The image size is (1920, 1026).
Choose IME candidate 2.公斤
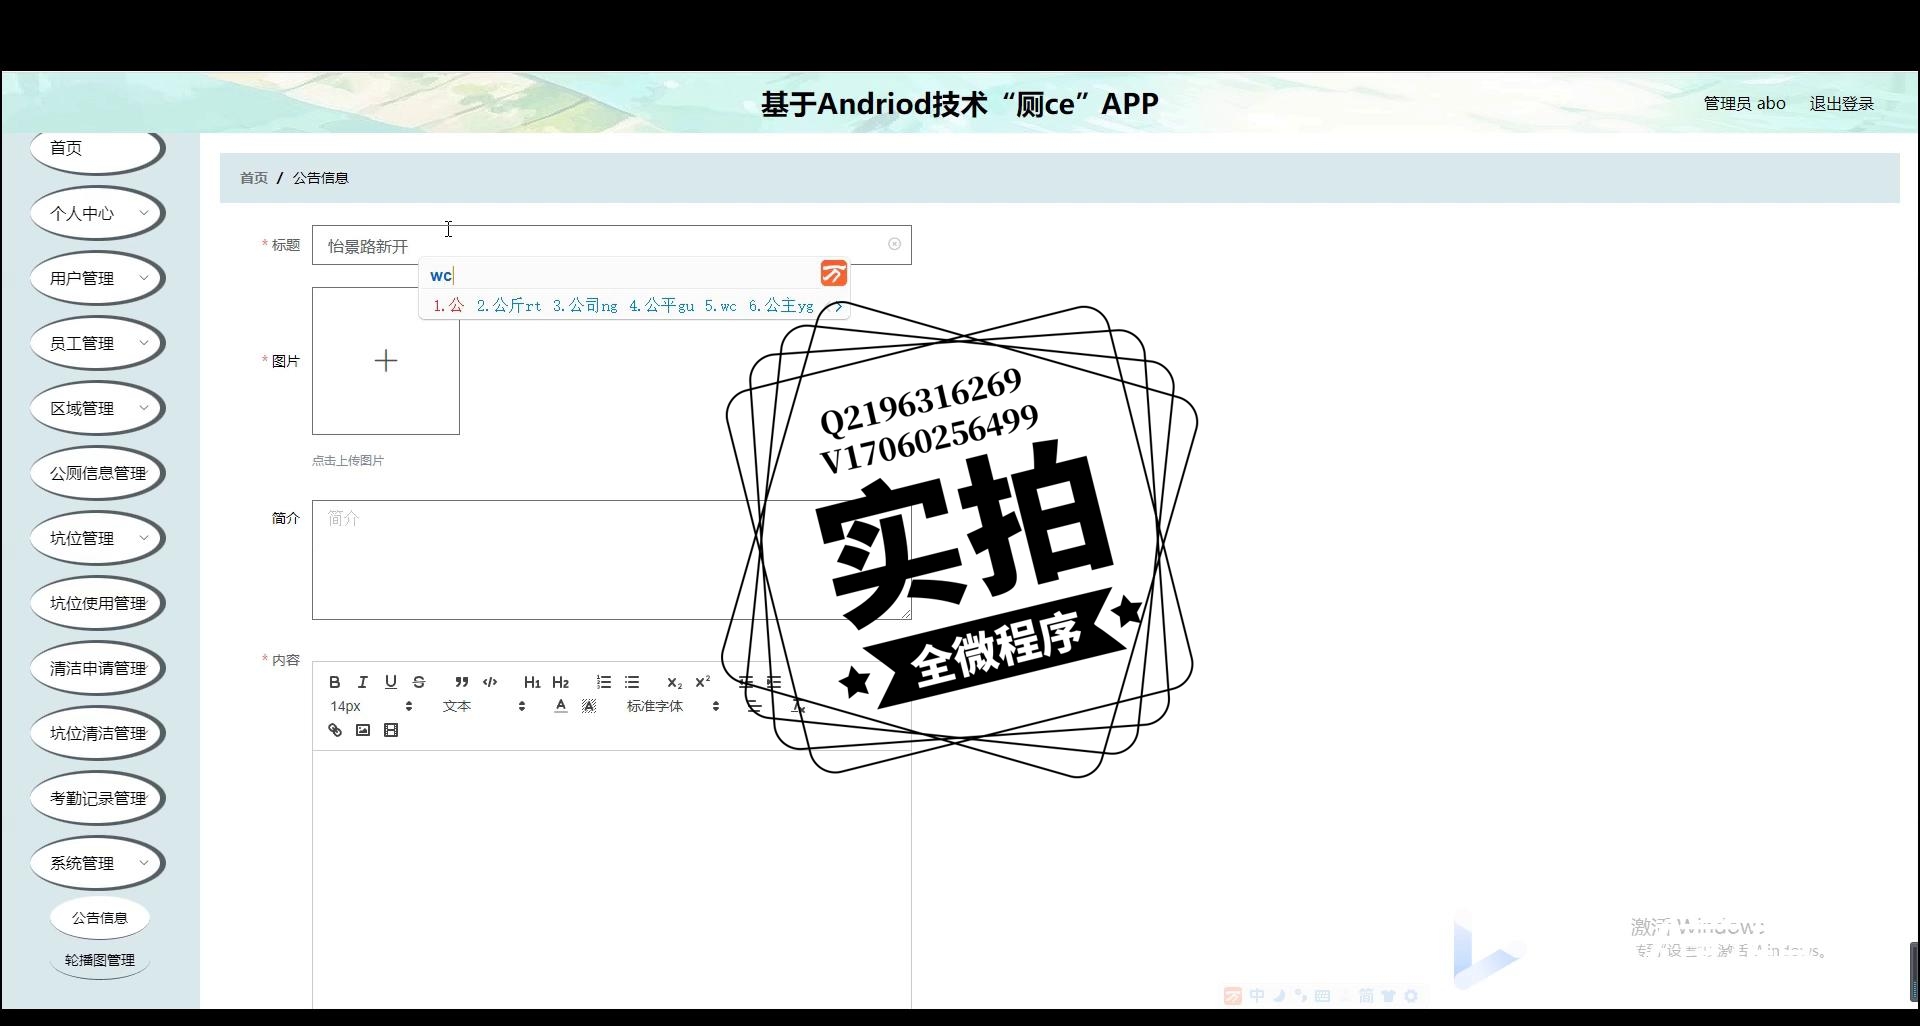tap(509, 306)
